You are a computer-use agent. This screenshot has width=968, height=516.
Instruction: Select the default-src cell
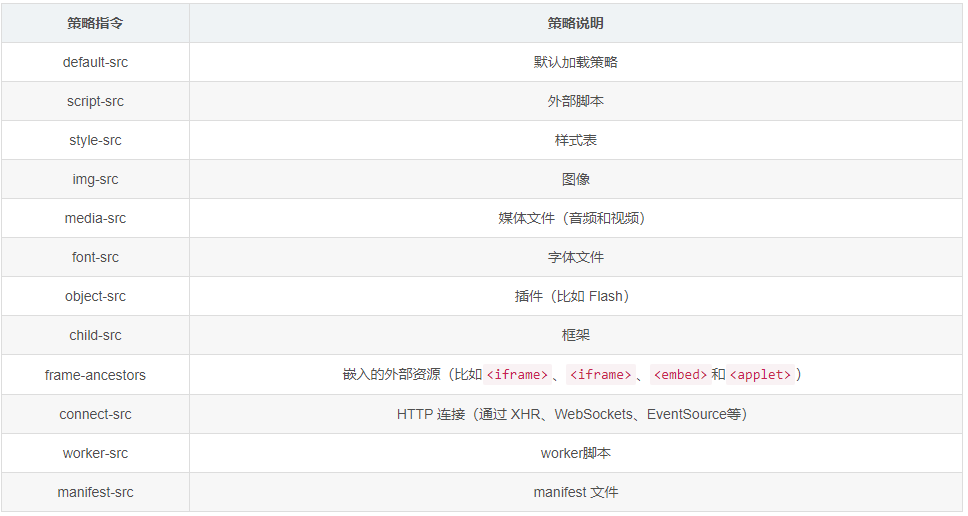[x=95, y=62]
